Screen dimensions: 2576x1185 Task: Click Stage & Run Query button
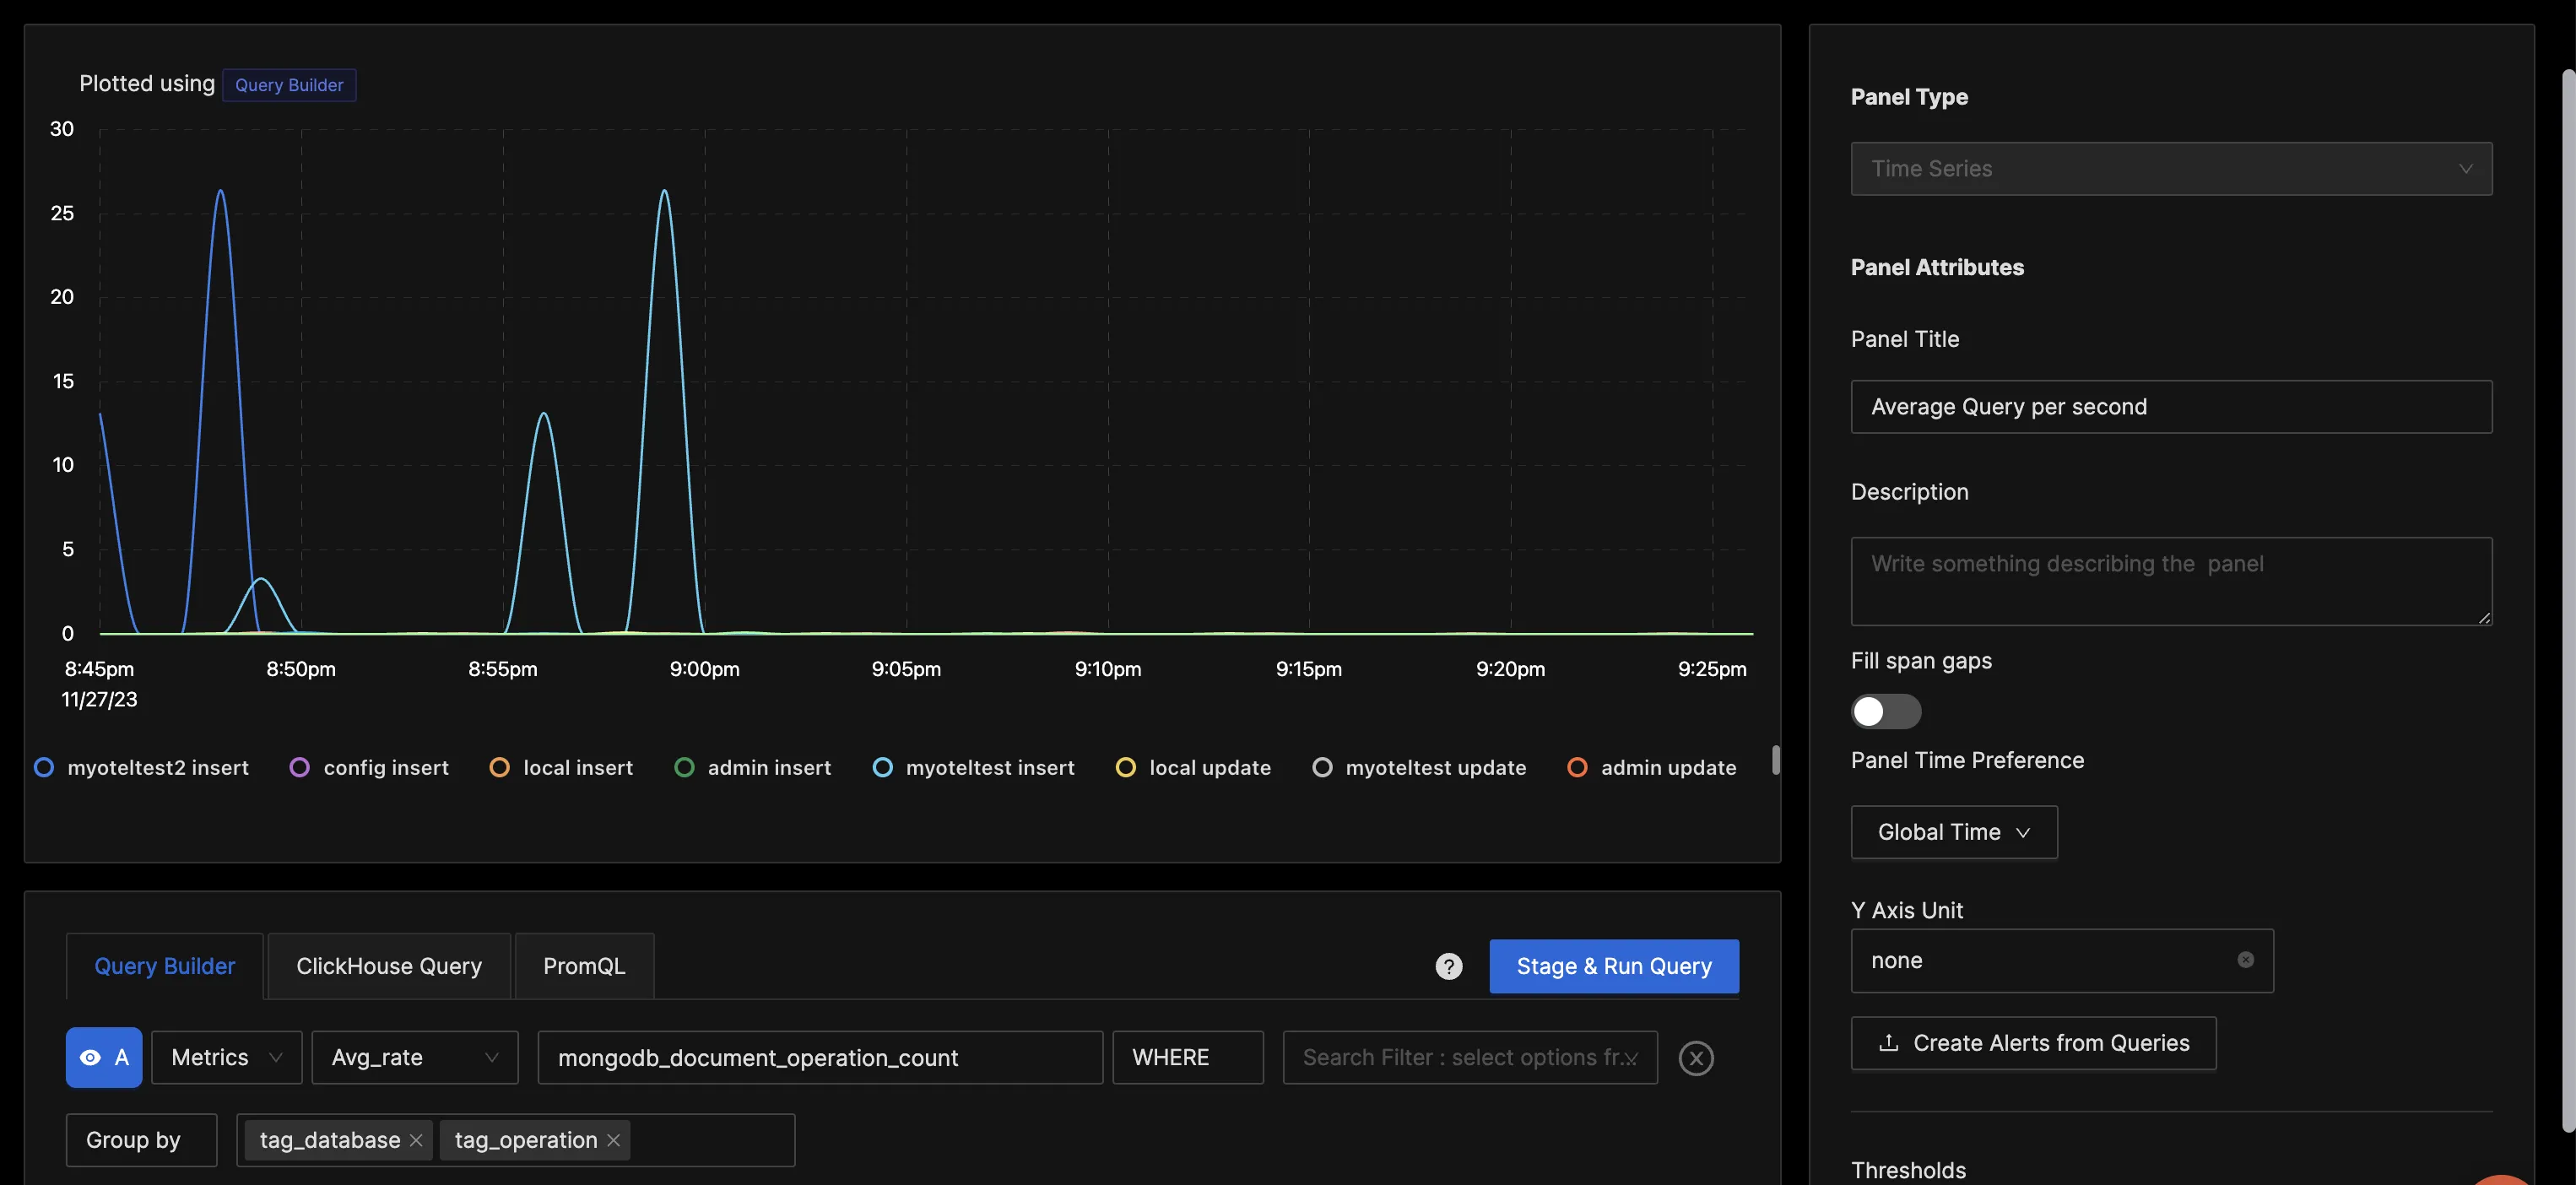tap(1613, 966)
